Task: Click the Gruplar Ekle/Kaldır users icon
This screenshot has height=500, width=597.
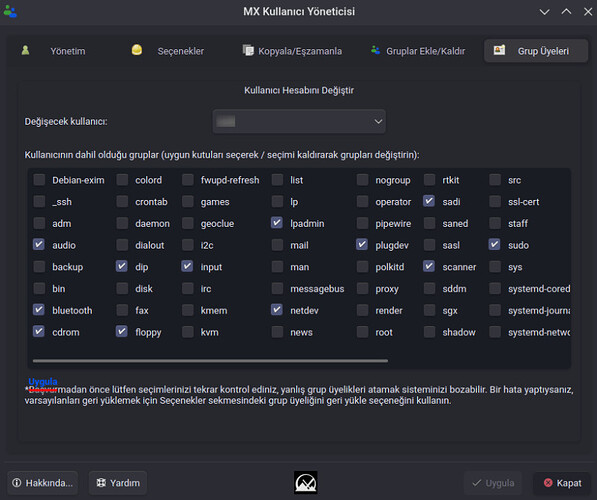Action: (x=375, y=50)
